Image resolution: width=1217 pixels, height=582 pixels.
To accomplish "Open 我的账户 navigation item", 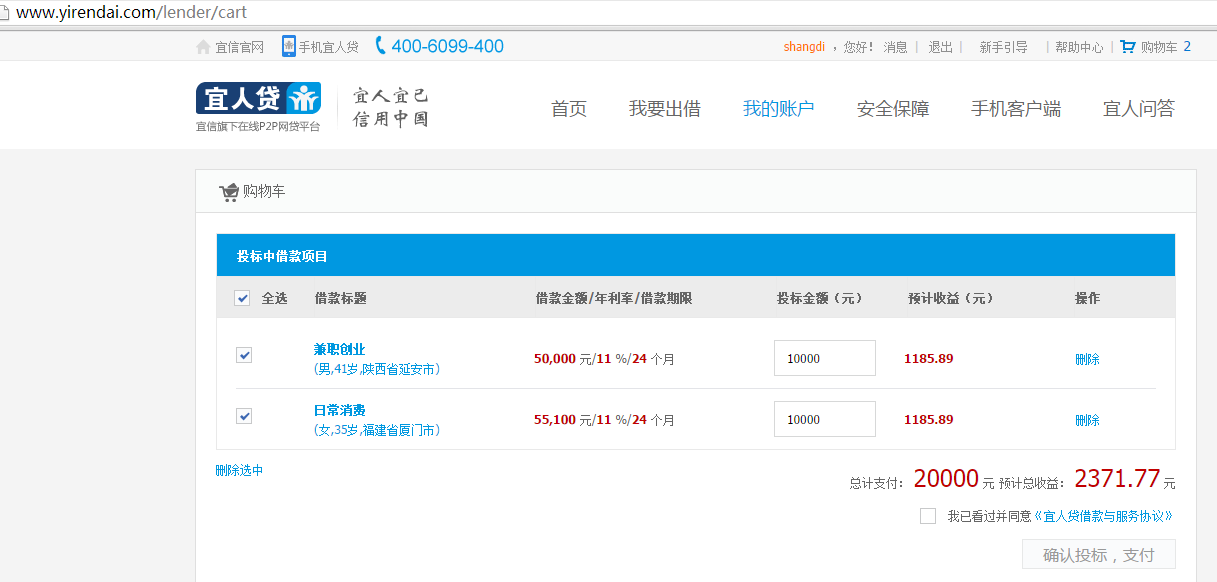I will 779,109.
